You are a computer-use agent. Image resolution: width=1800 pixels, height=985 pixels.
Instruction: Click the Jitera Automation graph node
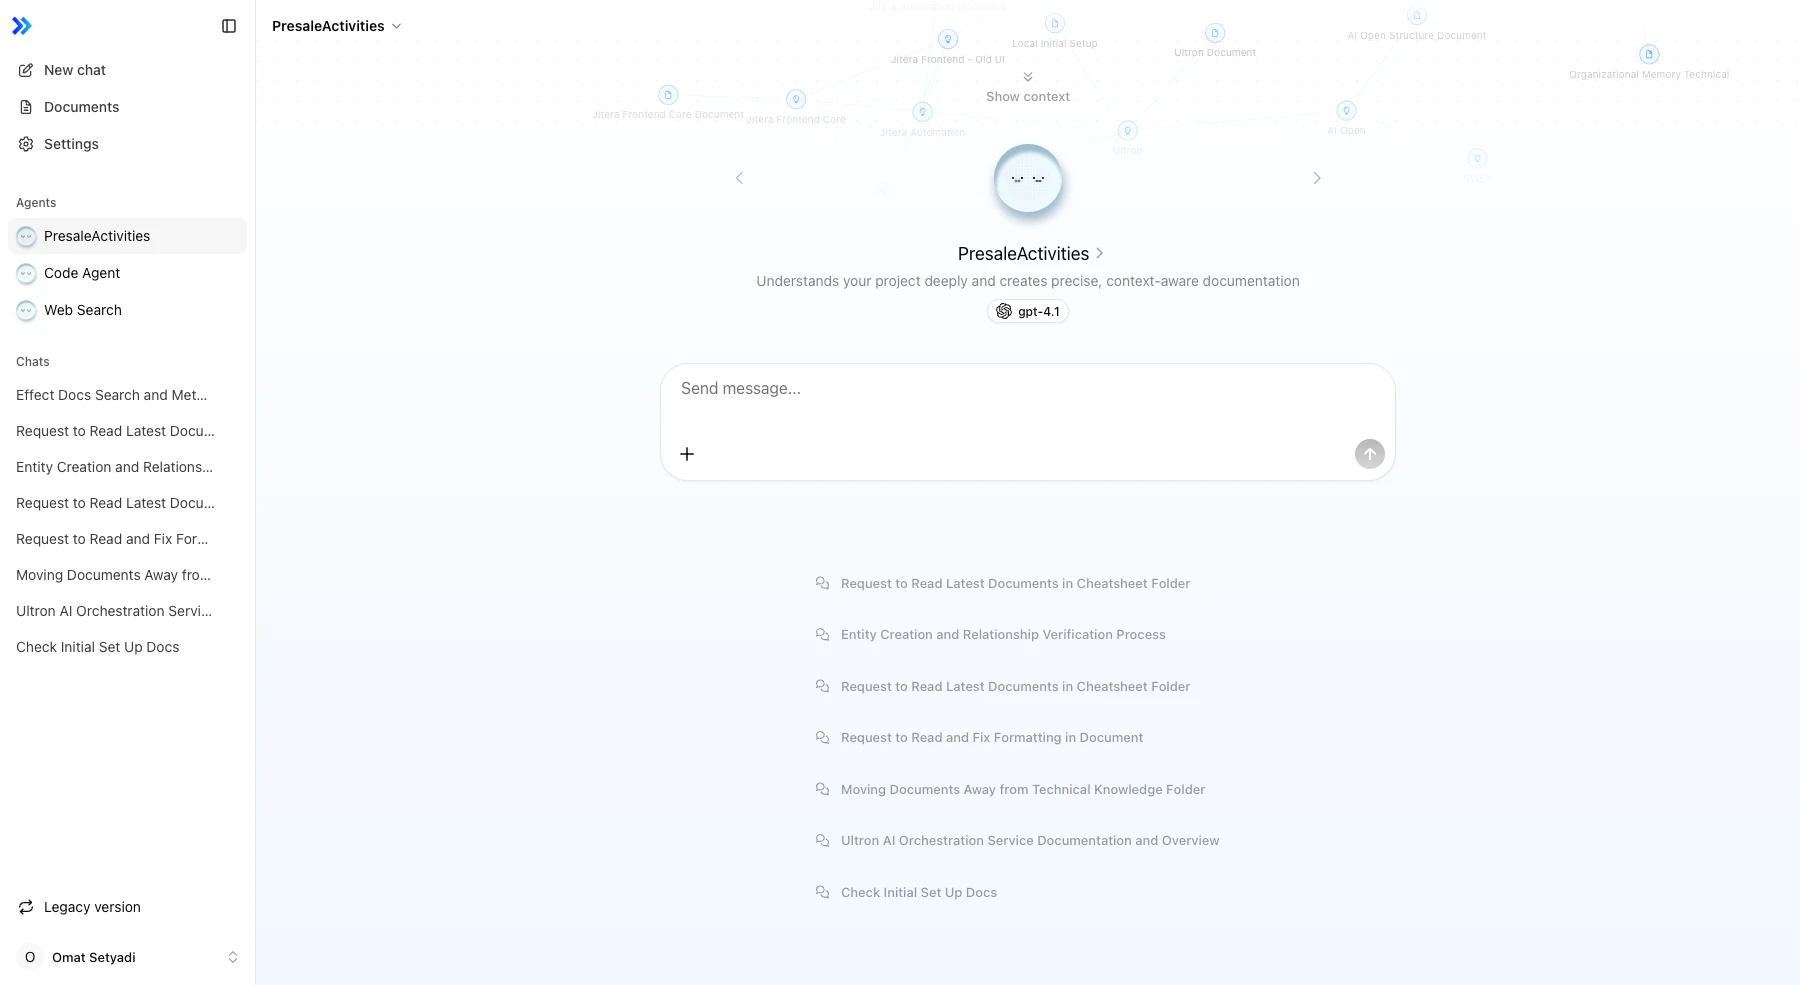click(923, 112)
